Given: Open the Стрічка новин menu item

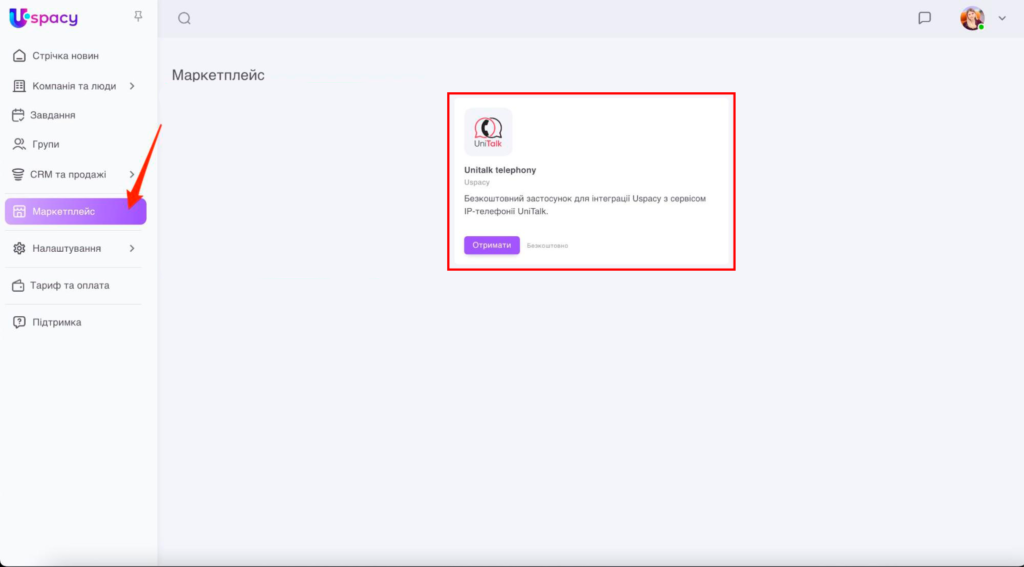Looking at the screenshot, I should (x=65, y=56).
